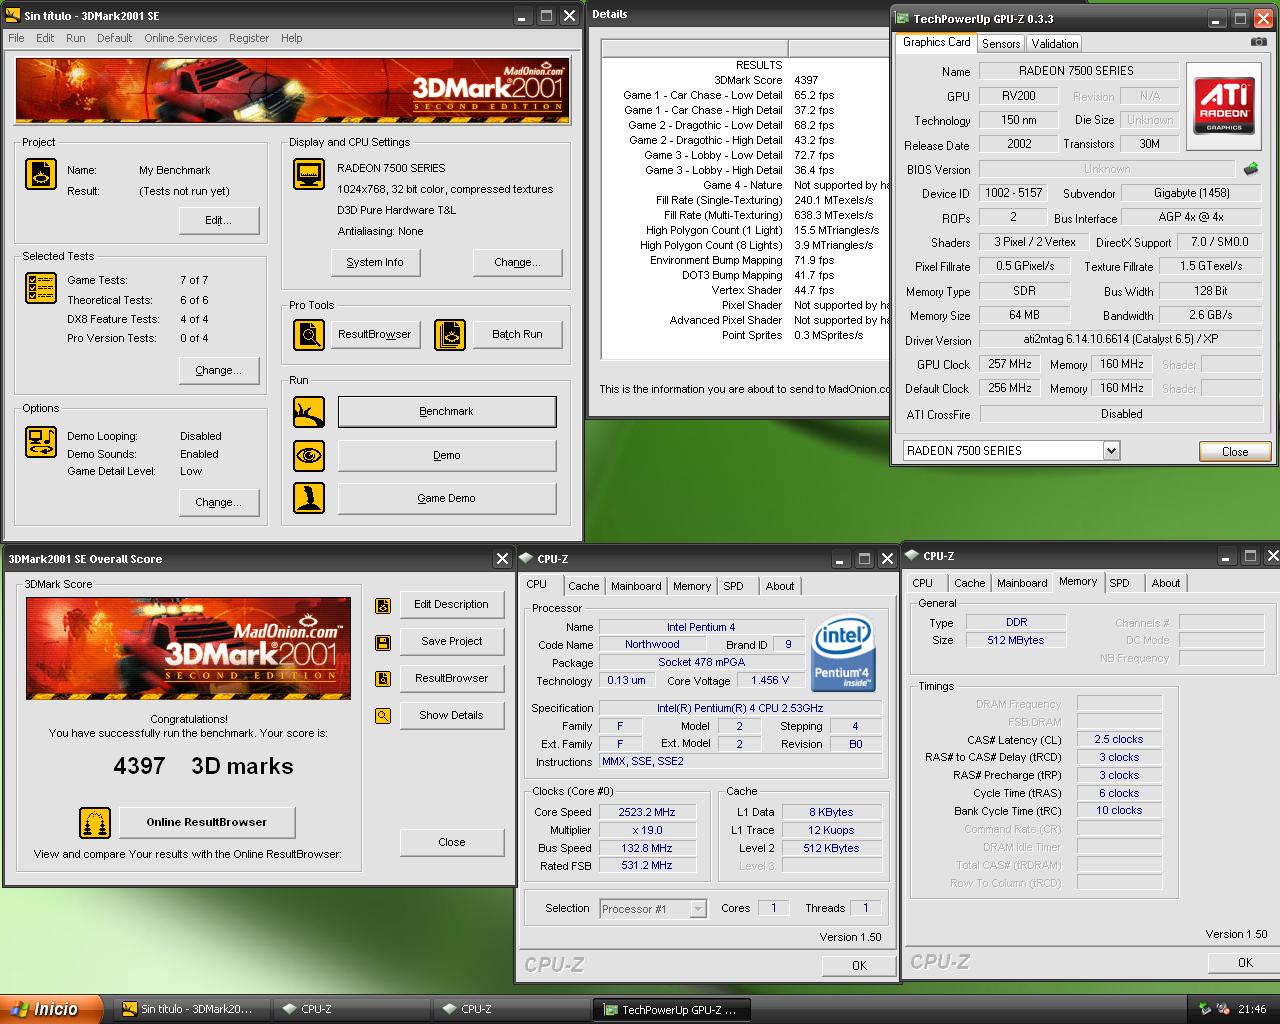1280x1024 pixels.
Task: Open the Help menu in 3DMark2001
Action: coord(291,38)
